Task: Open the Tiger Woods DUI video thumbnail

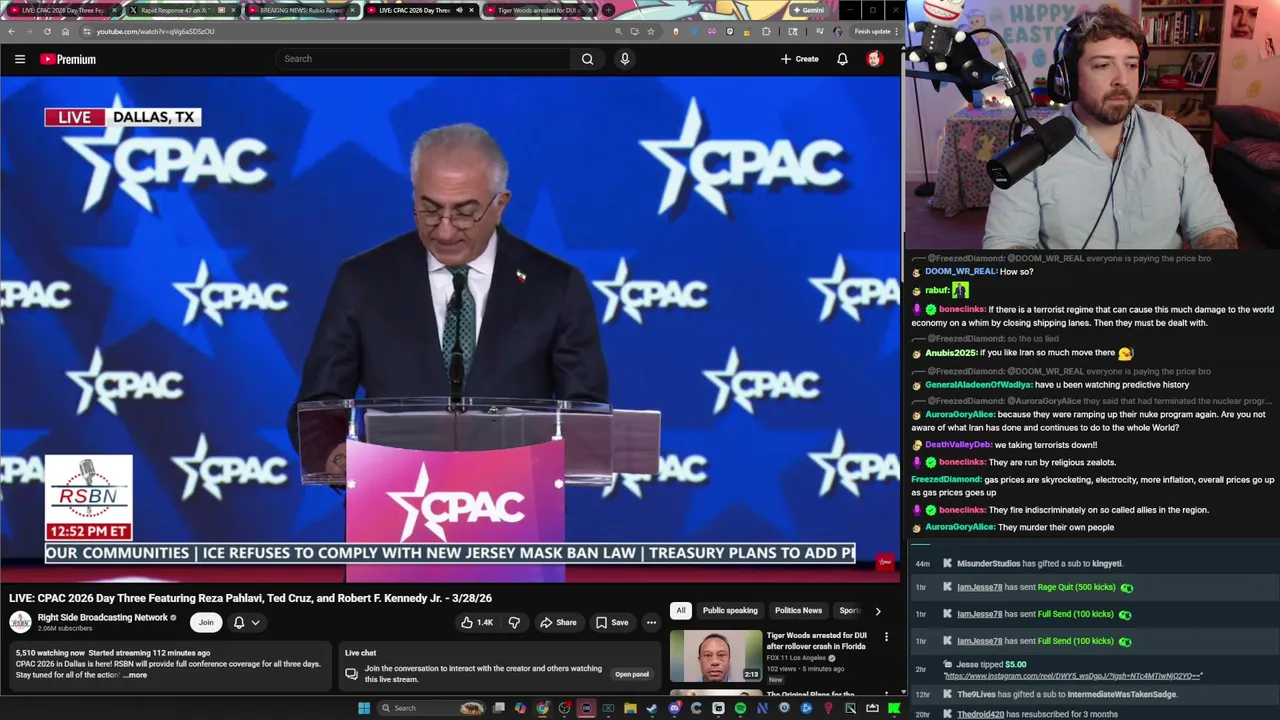Action: (716, 655)
